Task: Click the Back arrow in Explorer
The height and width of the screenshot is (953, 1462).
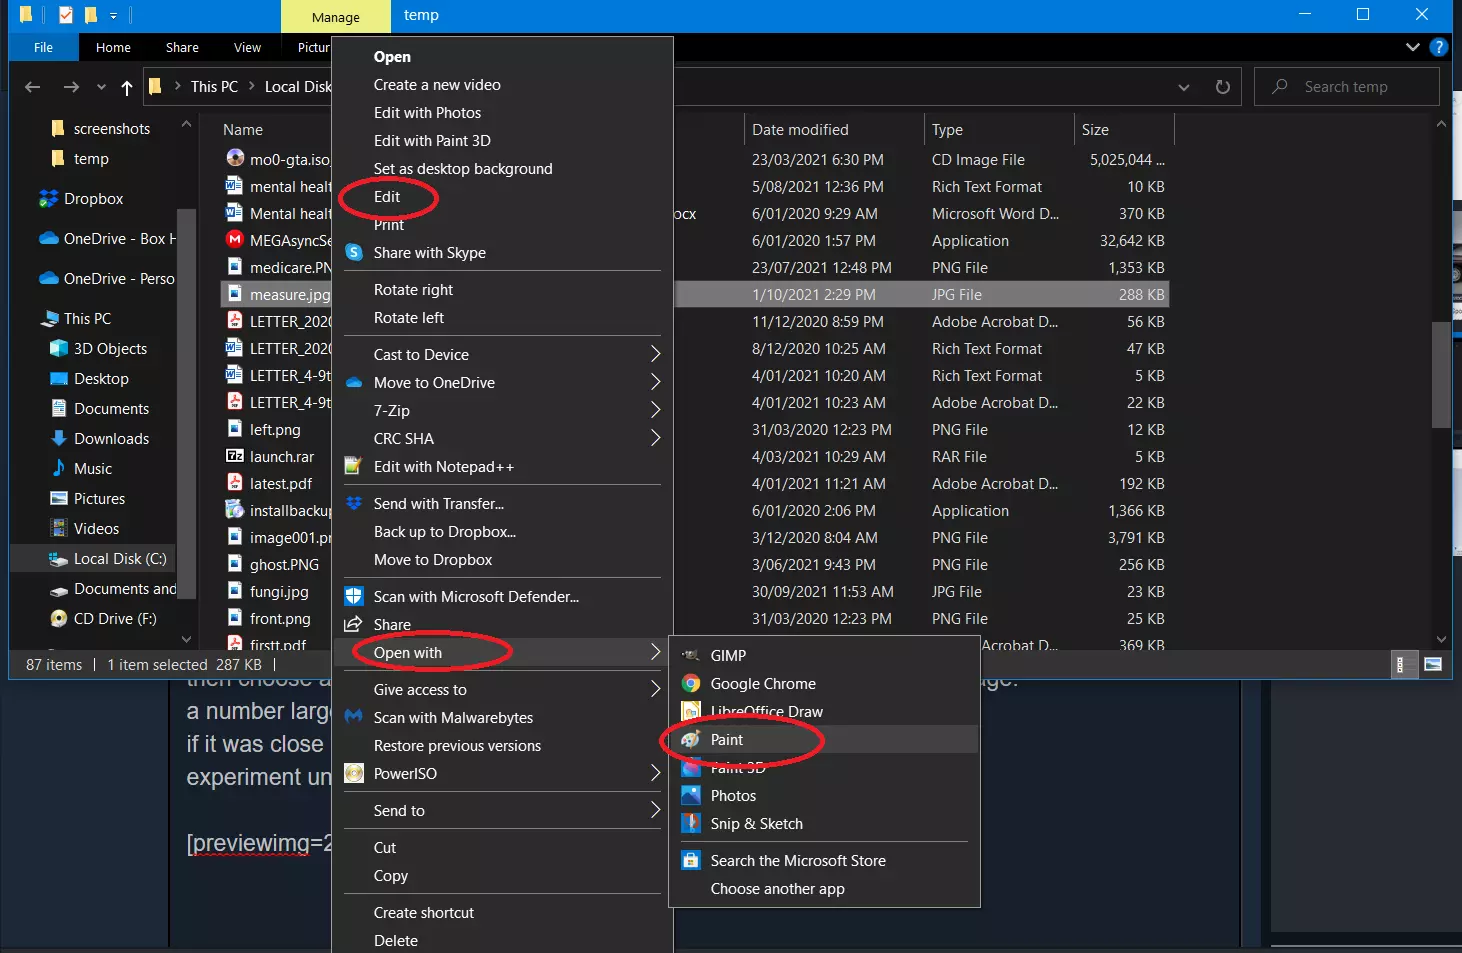Action: (x=32, y=87)
